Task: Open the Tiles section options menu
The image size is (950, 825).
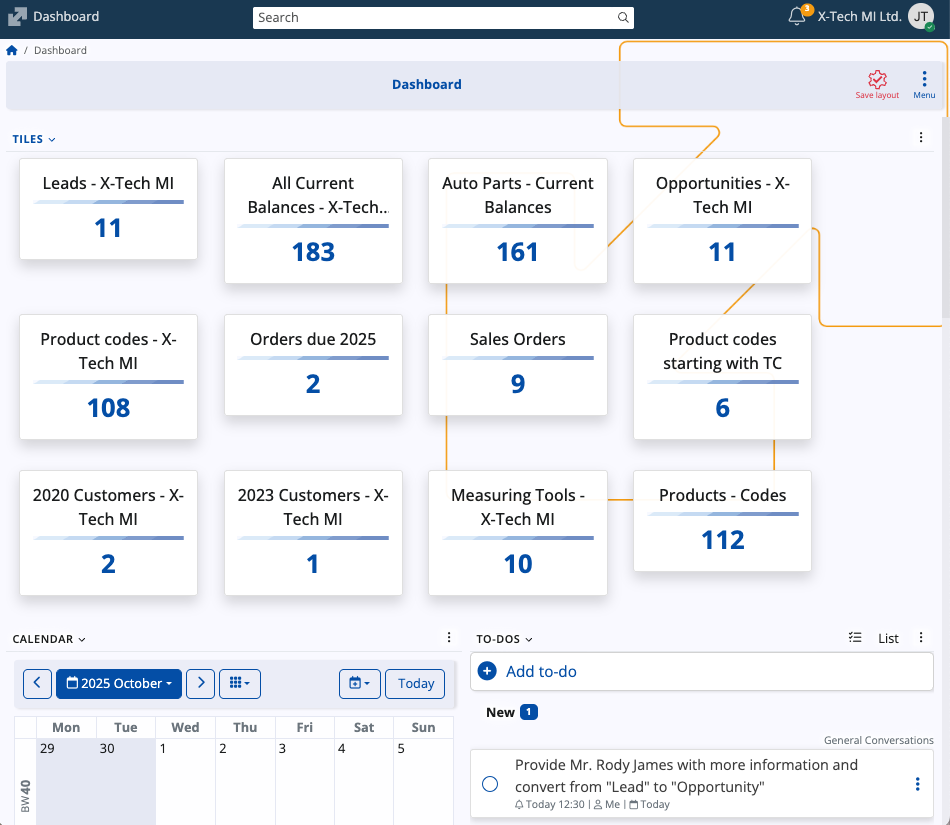Action: click(x=921, y=138)
